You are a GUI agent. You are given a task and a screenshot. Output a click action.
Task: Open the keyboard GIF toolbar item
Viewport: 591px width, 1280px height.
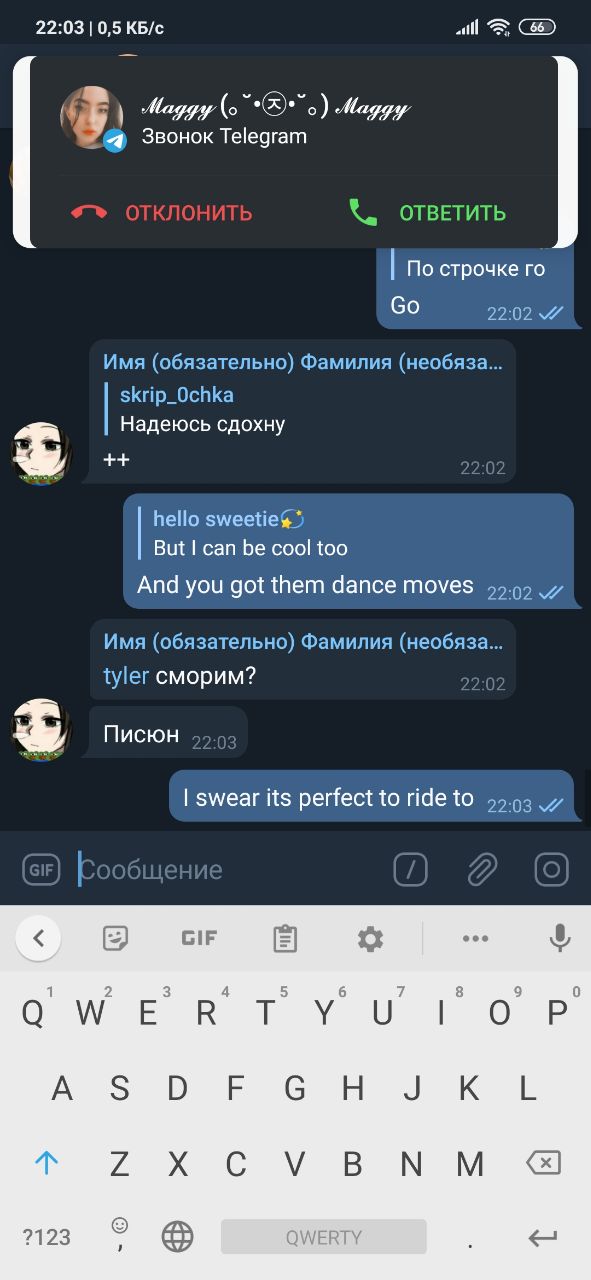199,938
